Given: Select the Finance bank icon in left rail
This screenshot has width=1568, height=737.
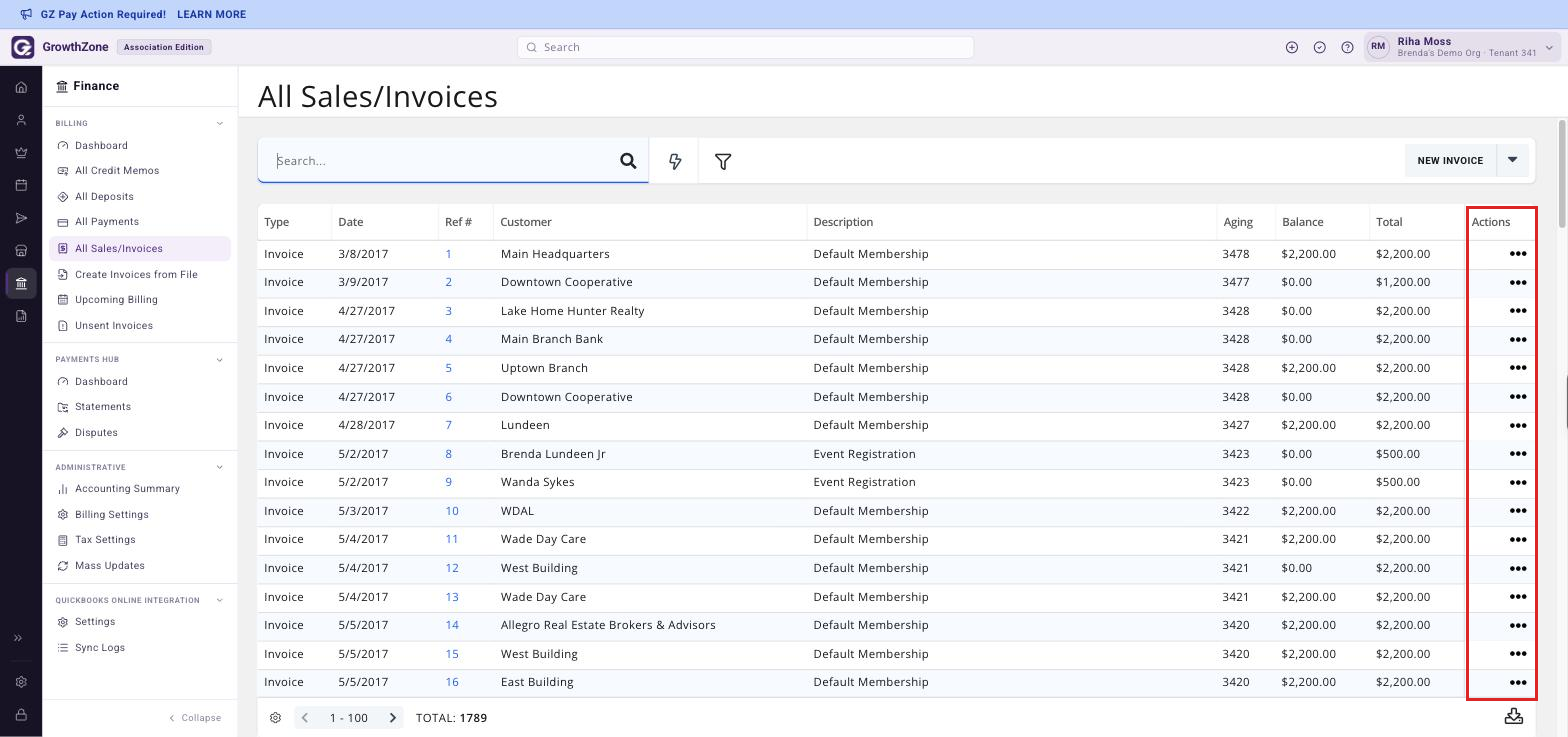Looking at the screenshot, I should [x=21, y=284].
